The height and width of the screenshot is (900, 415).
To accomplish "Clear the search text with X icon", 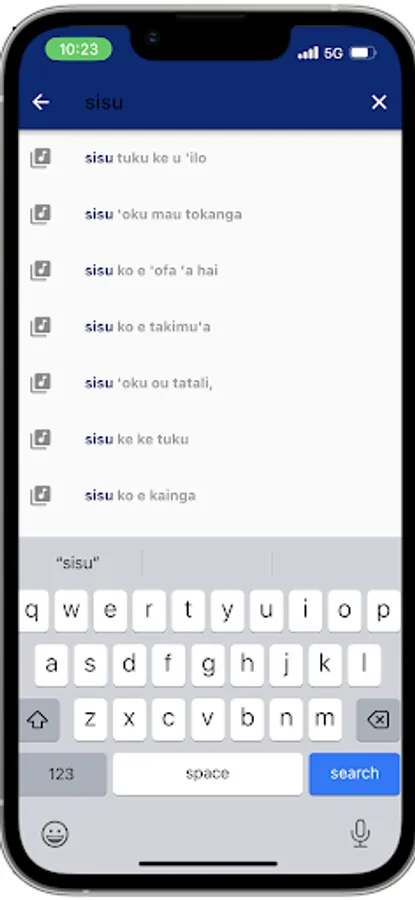I will pyautogui.click(x=379, y=102).
